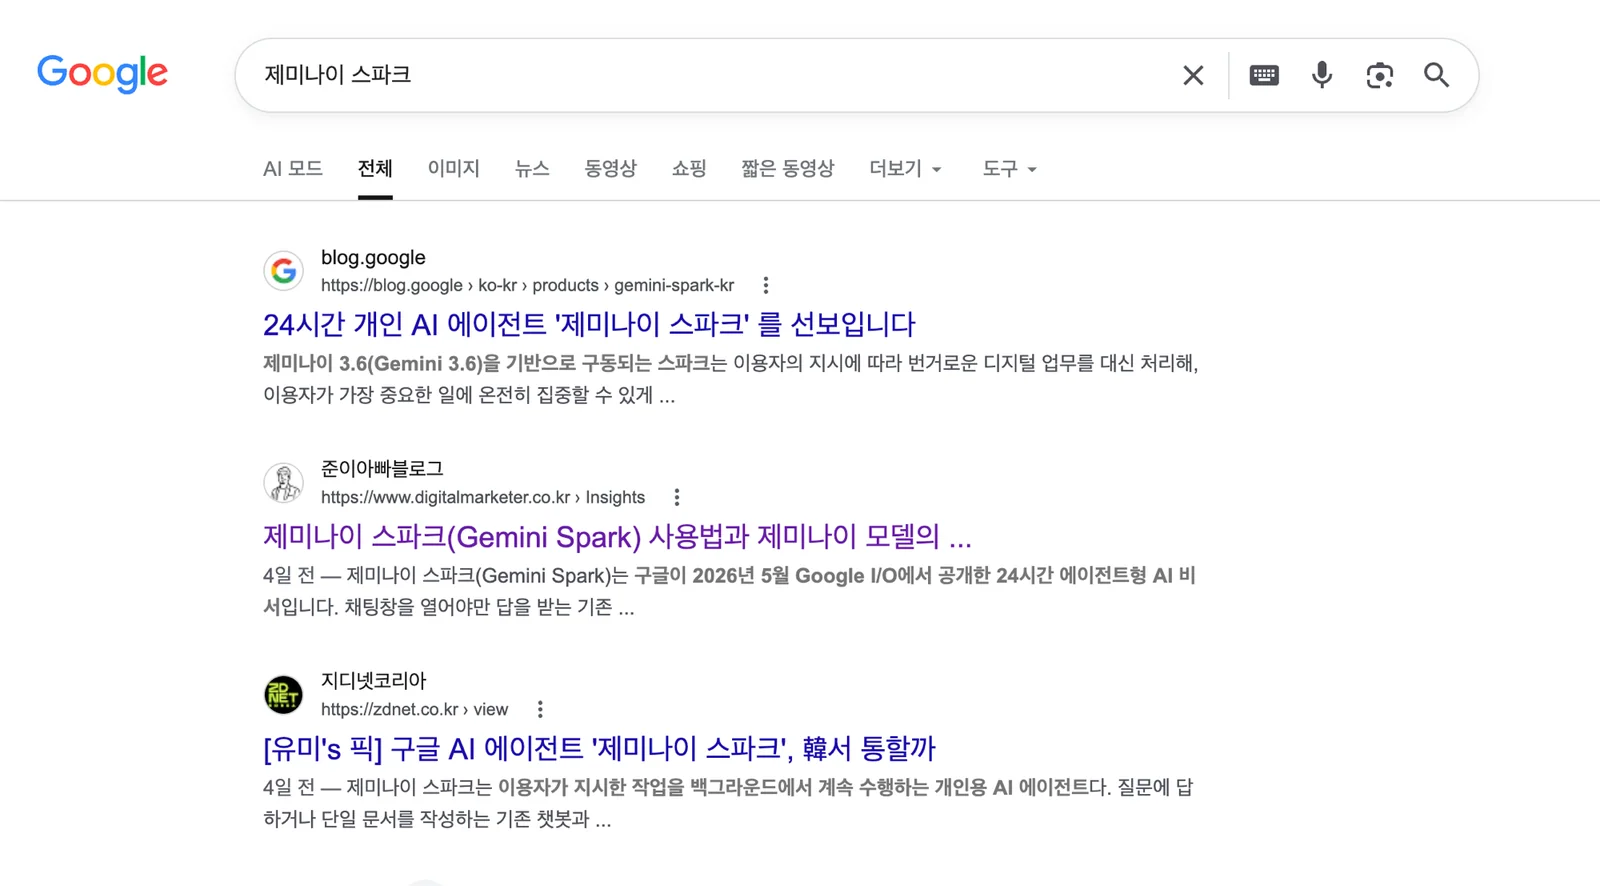Screen dimensions: 1600x886
Task: Click the snippet starting 제미나이 3.6(Gemini 3.6)
Action: click(x=731, y=379)
